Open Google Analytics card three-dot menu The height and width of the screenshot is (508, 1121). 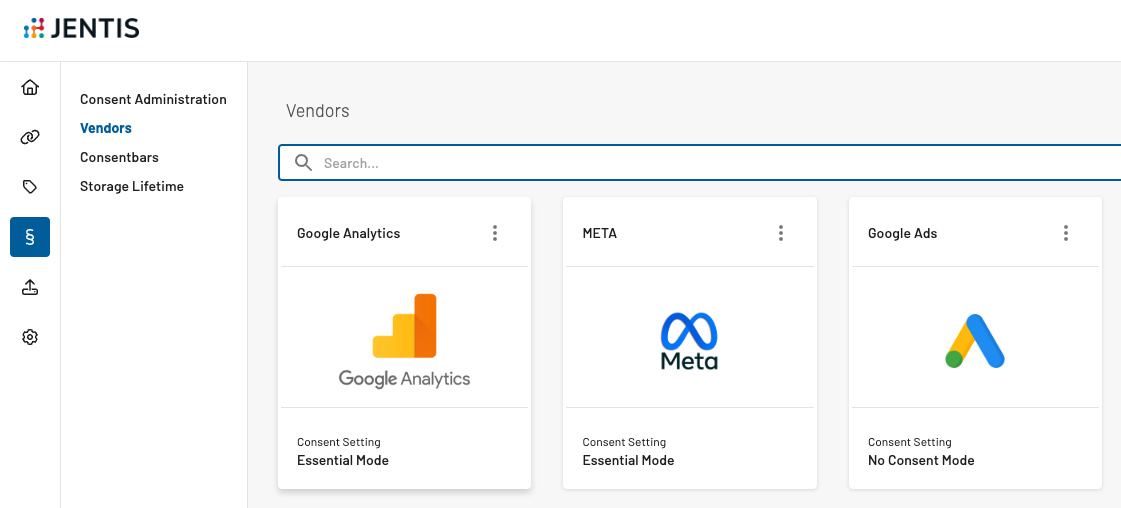495,233
